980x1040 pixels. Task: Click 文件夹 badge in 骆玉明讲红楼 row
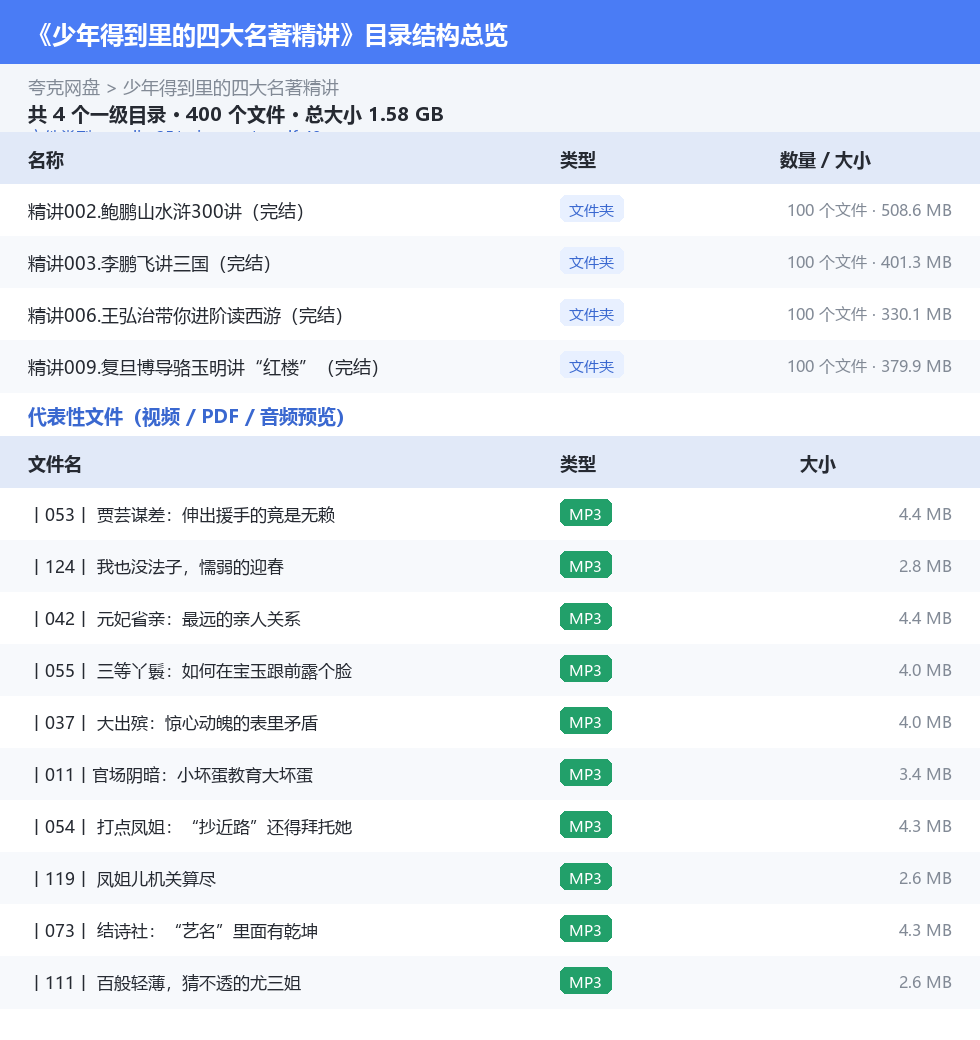click(x=591, y=365)
